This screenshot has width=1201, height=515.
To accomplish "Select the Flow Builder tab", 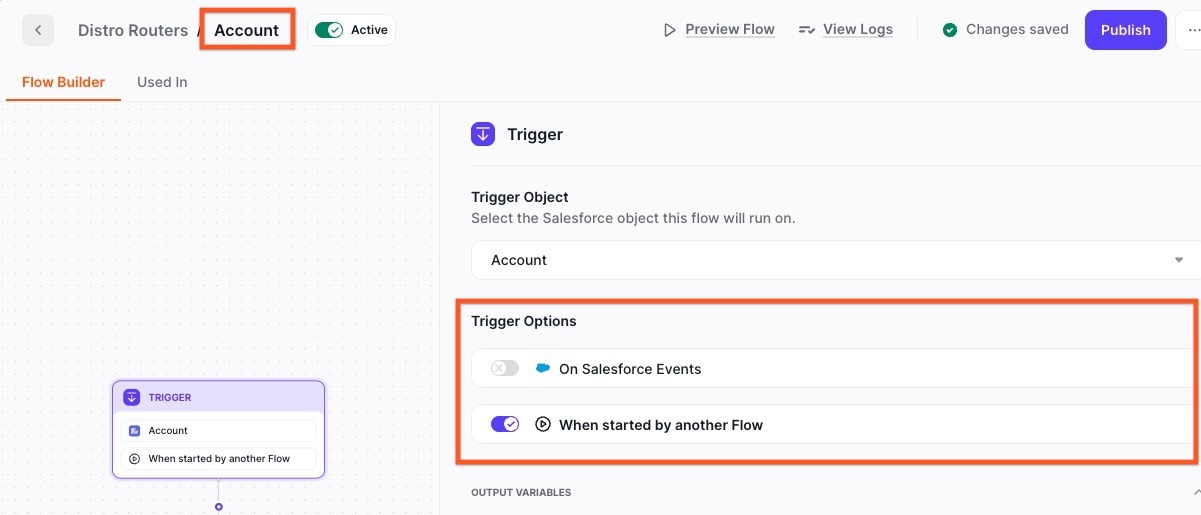I will pos(63,82).
